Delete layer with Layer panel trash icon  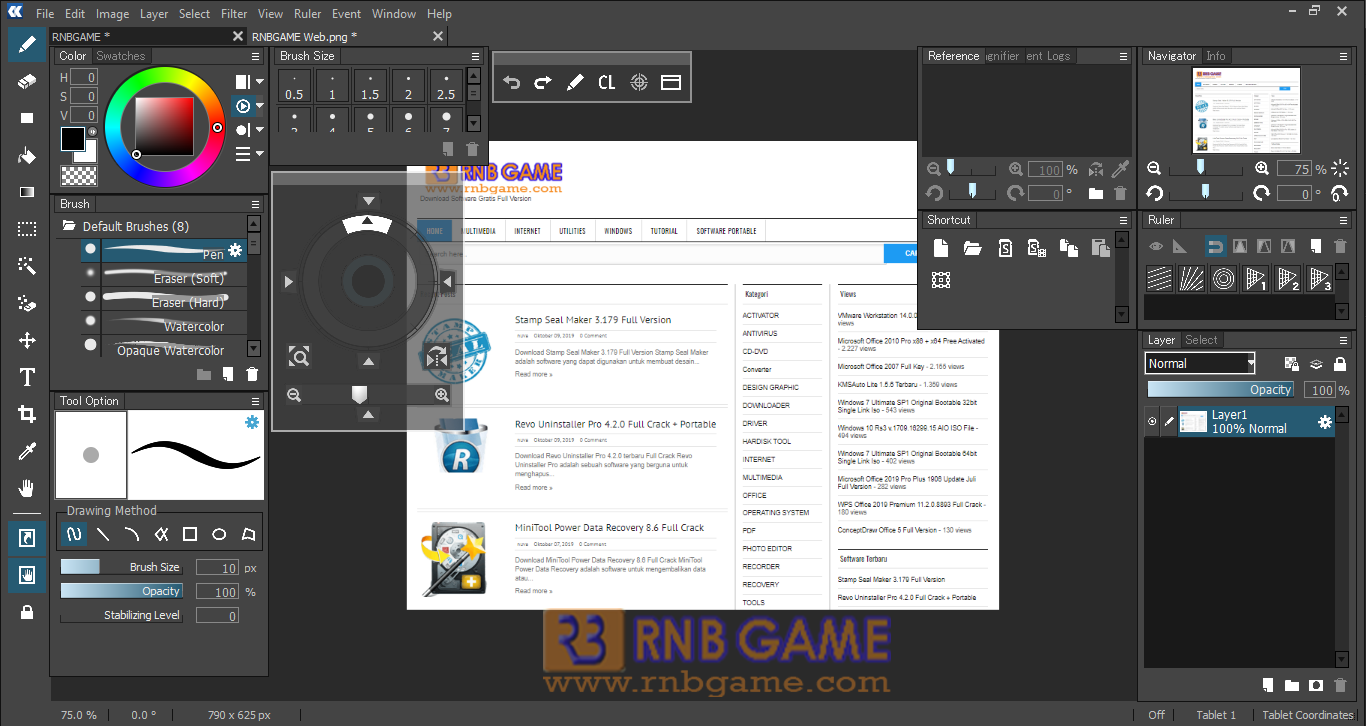1340,685
